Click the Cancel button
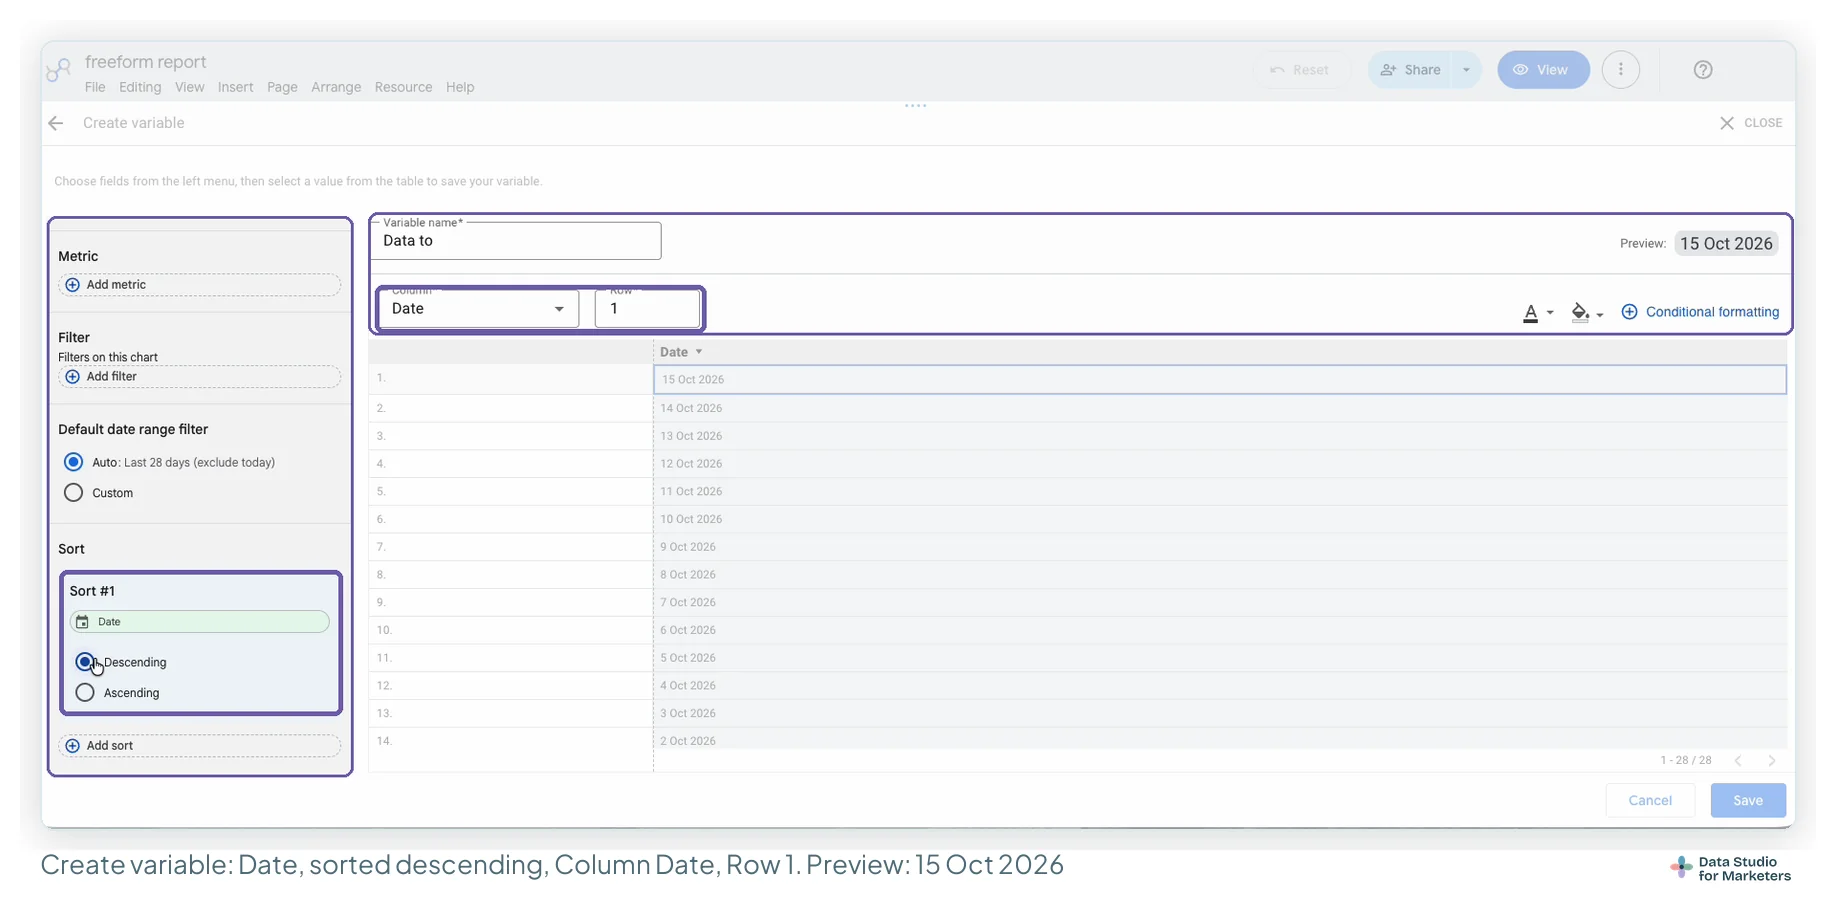The image size is (1836, 904). tap(1650, 801)
